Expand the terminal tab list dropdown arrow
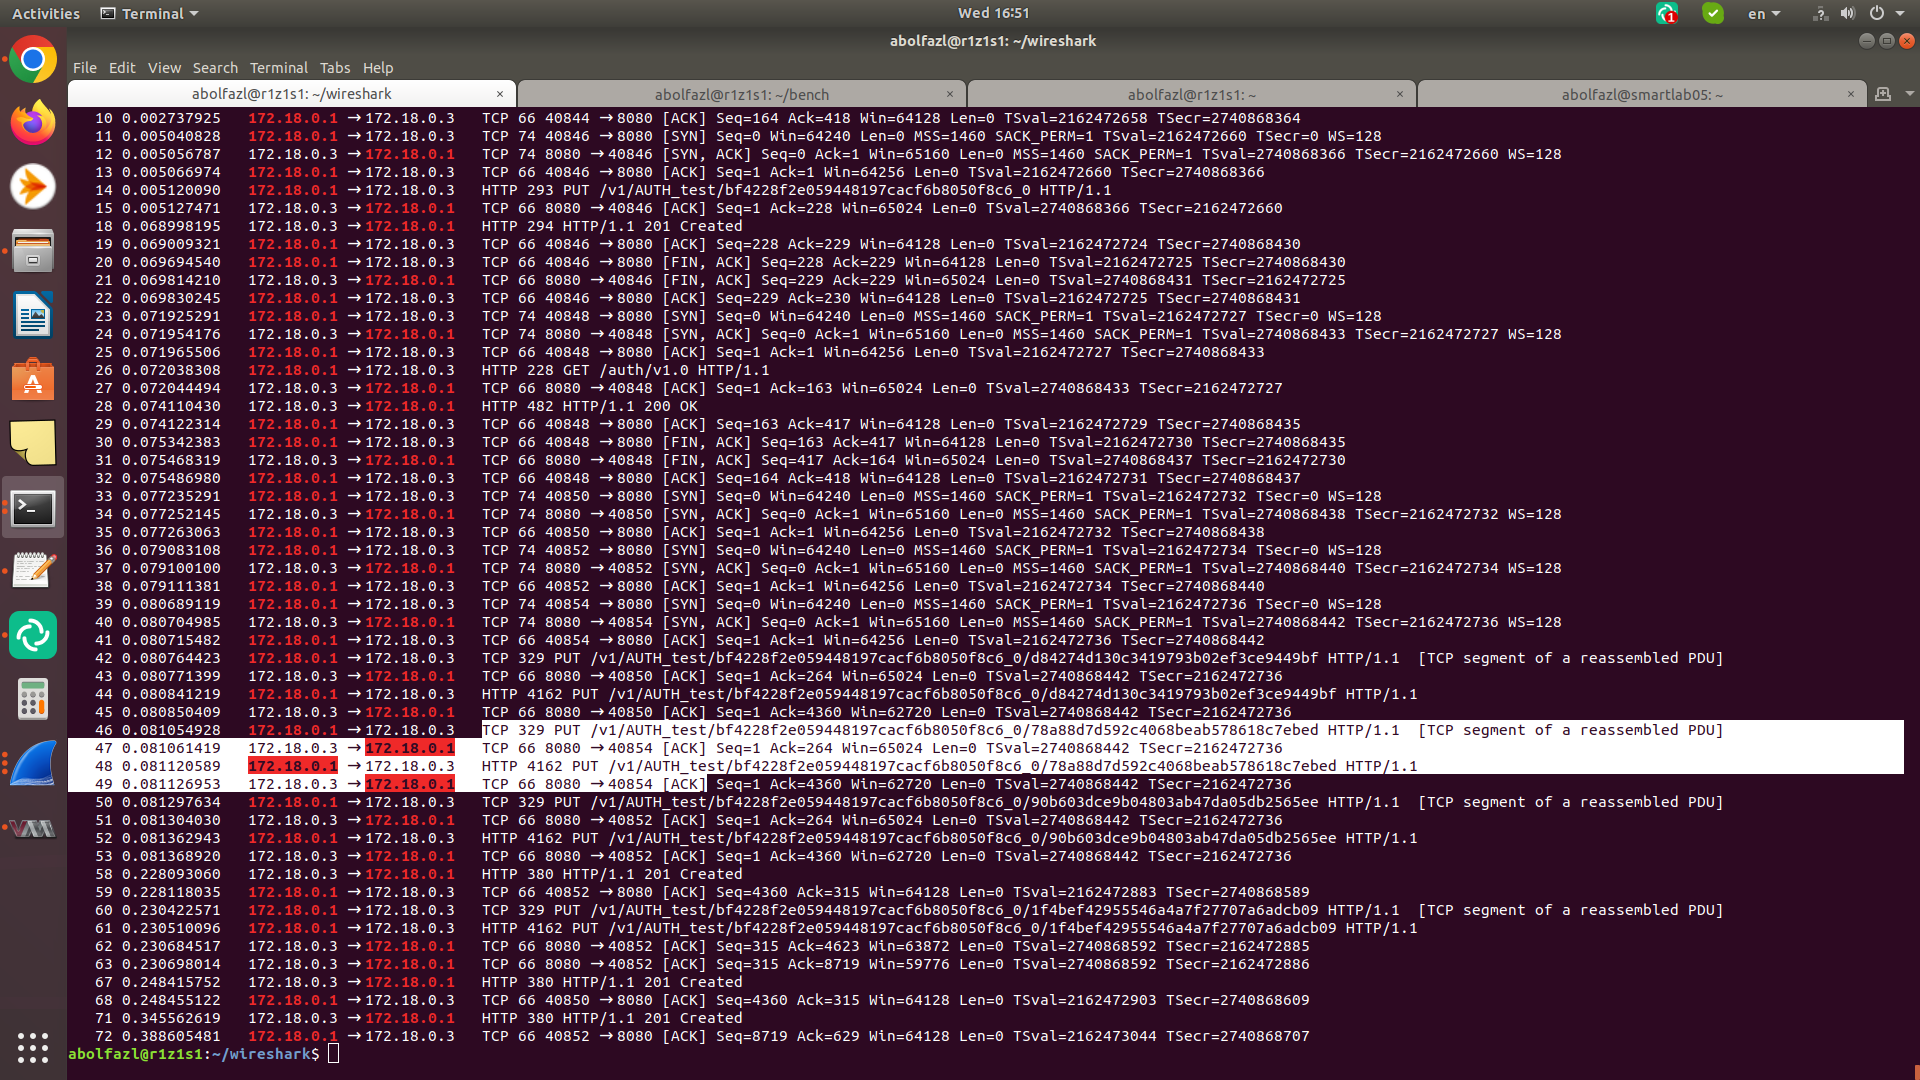Image resolution: width=1920 pixels, height=1080 pixels. [1909, 94]
